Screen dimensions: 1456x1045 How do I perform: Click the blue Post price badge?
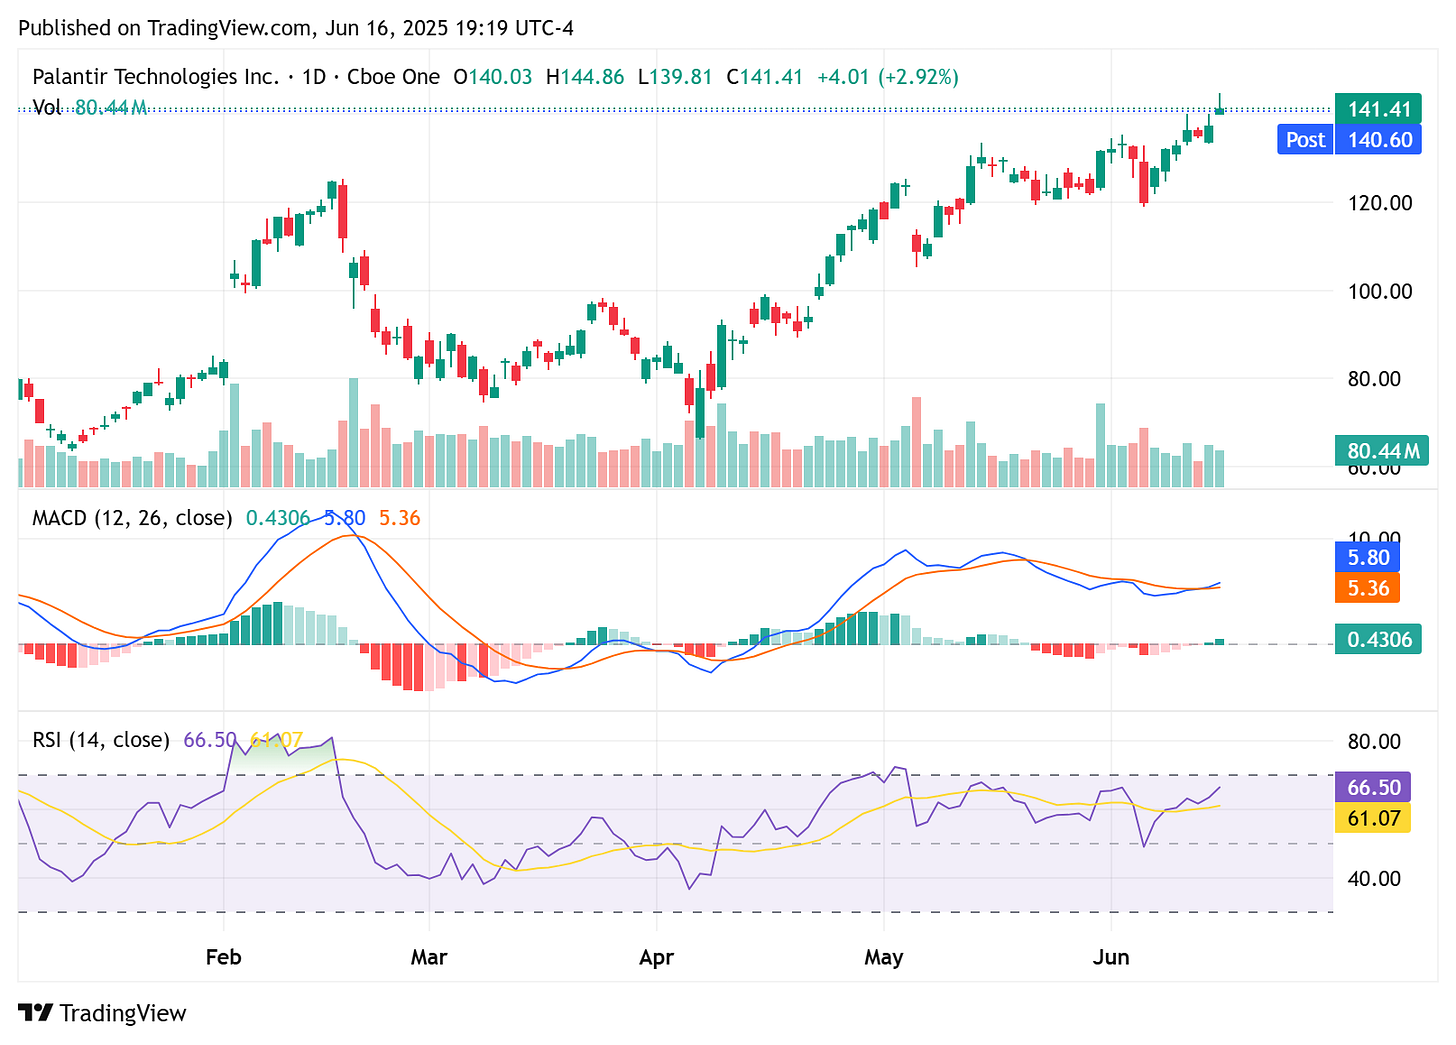(x=1305, y=139)
